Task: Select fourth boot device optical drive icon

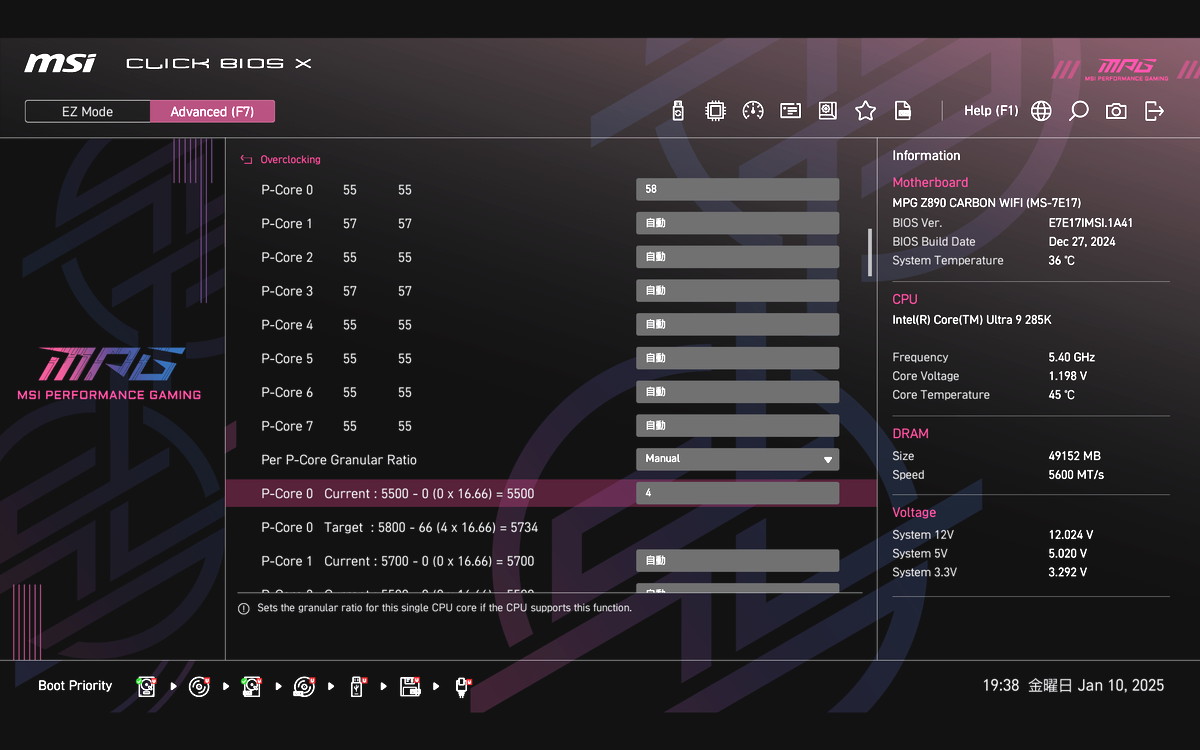Action: pos(304,686)
